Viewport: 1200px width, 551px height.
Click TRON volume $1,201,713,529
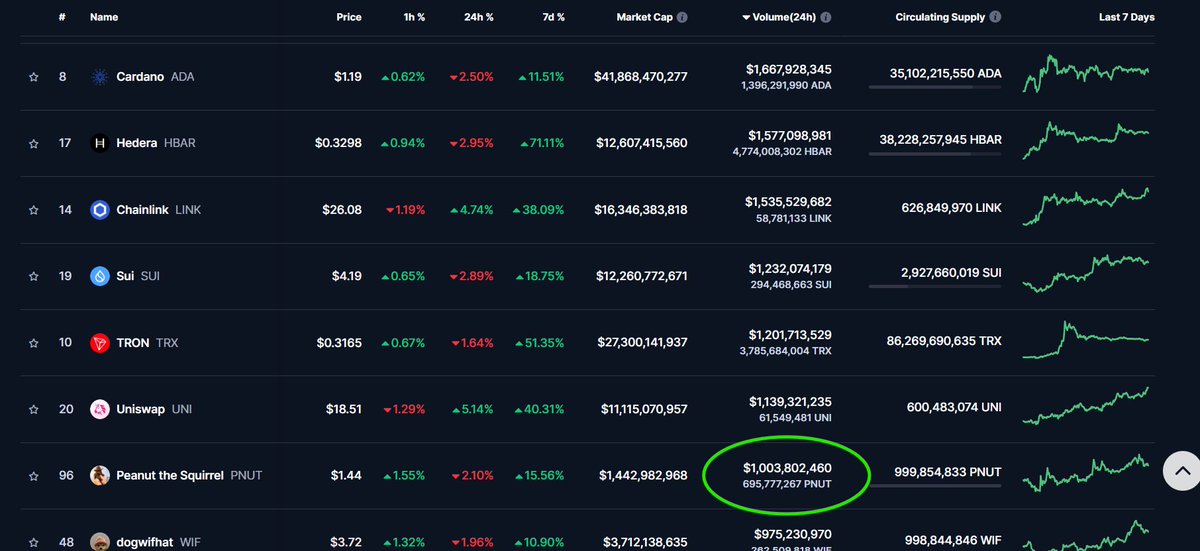[788, 334]
